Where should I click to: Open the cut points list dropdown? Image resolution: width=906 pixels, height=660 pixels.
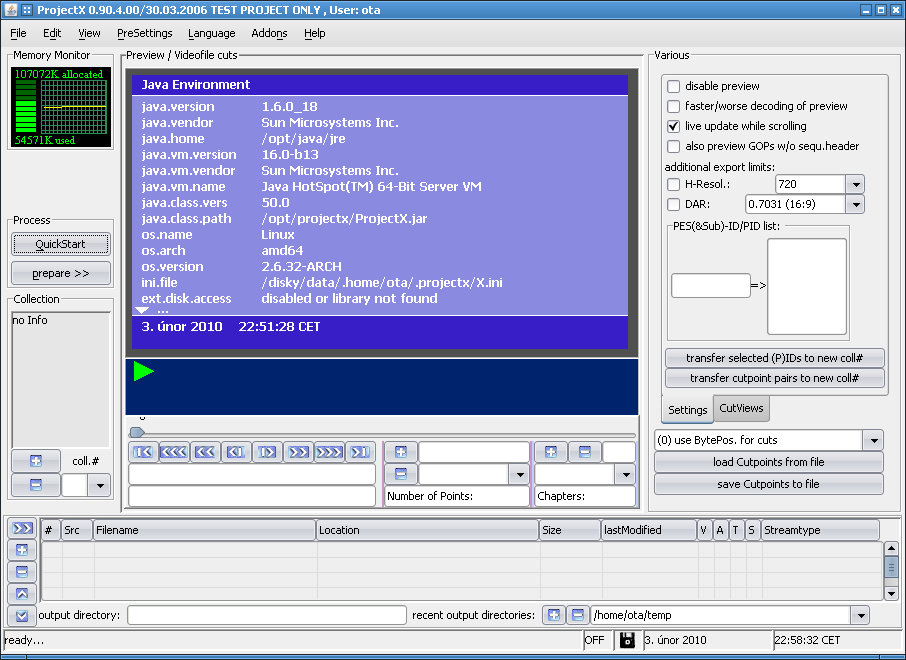tap(519, 474)
